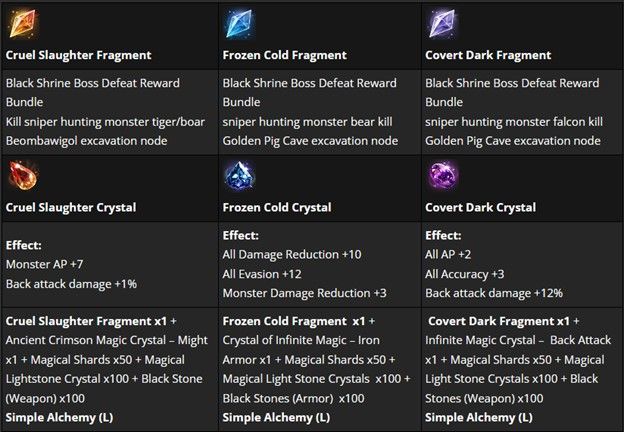Open the Frozen Cold Crystal heading
Viewport: 624px width, 432px height.
[277, 208]
